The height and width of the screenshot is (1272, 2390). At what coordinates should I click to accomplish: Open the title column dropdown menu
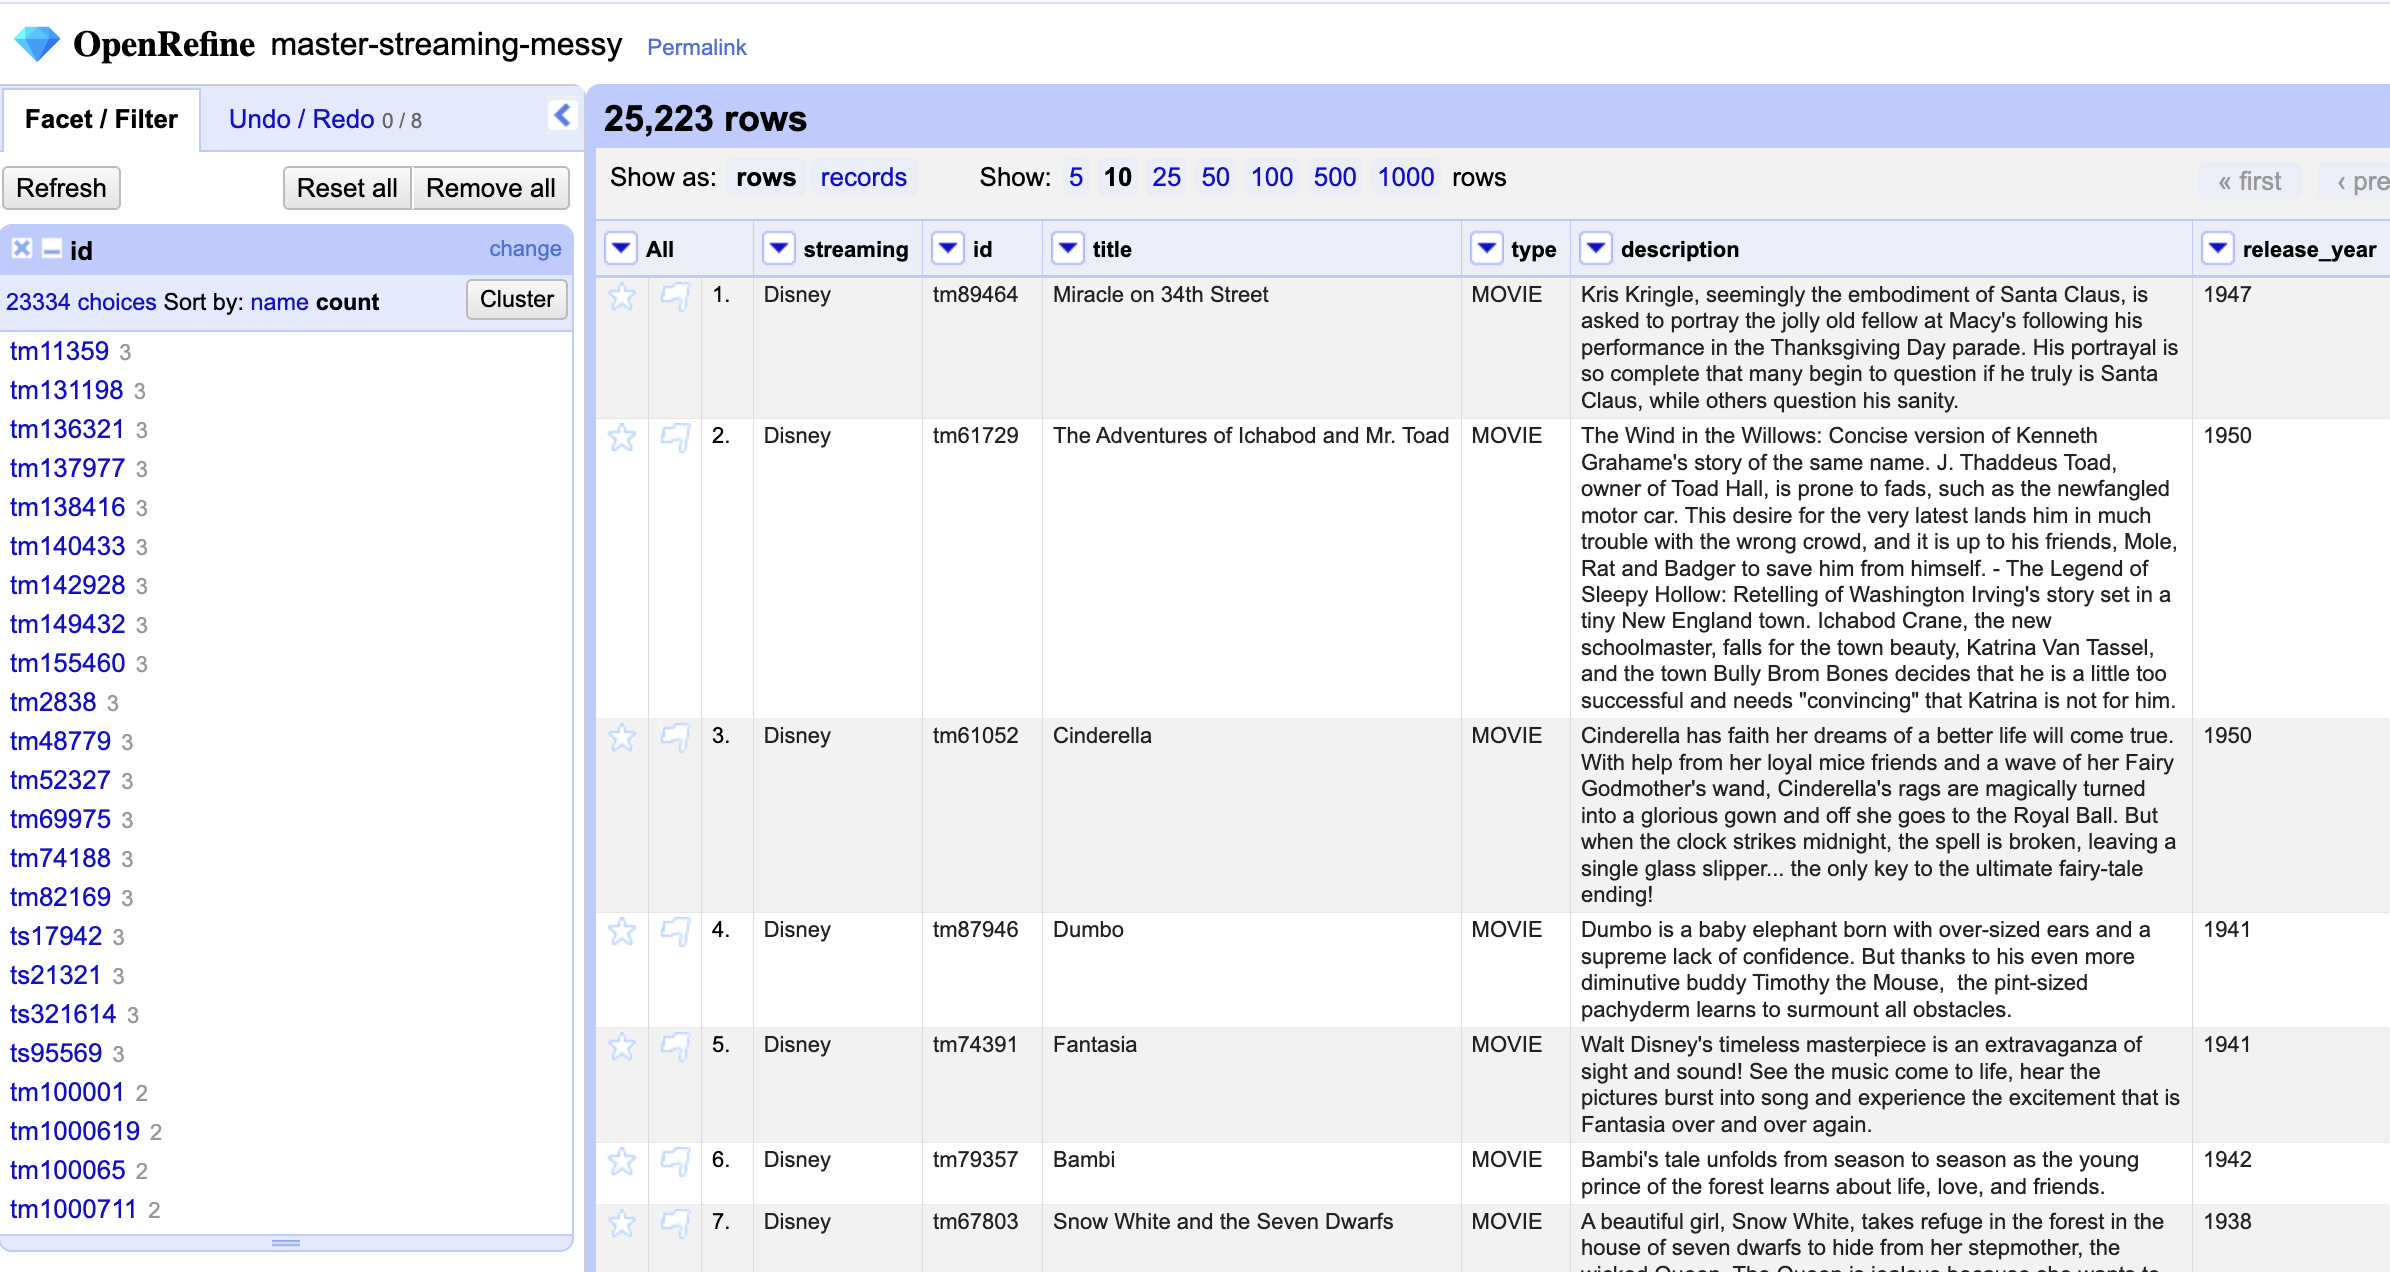coord(1068,248)
